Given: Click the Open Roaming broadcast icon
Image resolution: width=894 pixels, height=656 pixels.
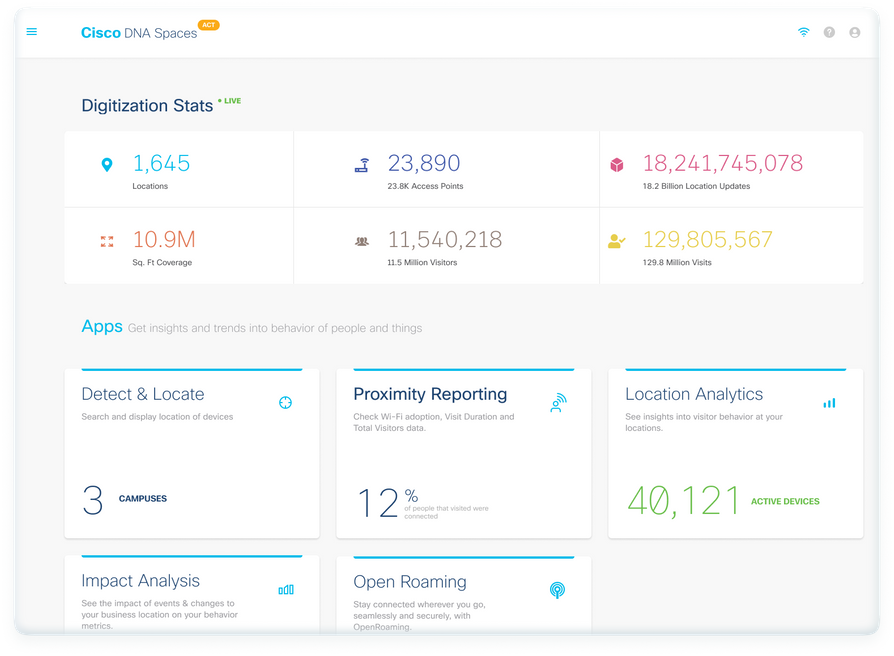Looking at the screenshot, I should point(558,589).
